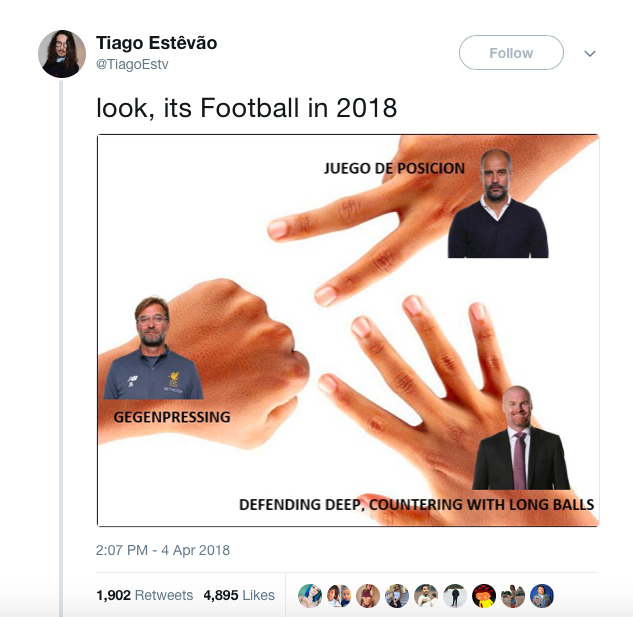633x617 pixels.
Task: Open the Tiago Estêvão display name link
Action: 156,43
